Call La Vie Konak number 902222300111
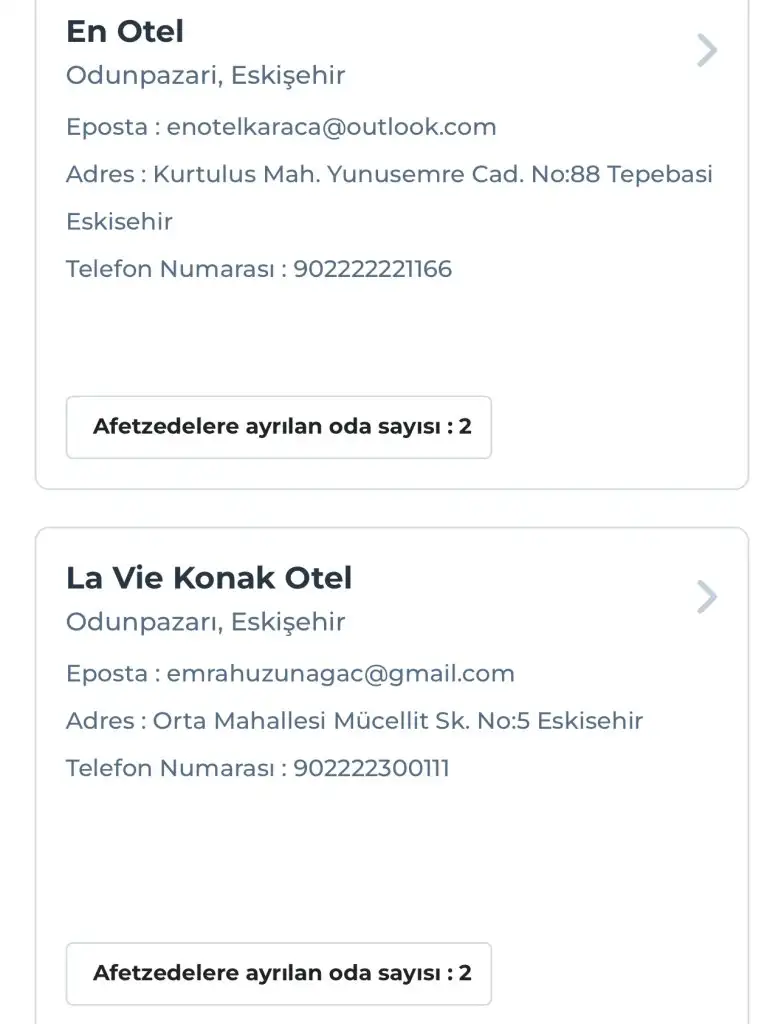Image resolution: width=784 pixels, height=1024 pixels. pyautogui.click(x=371, y=768)
